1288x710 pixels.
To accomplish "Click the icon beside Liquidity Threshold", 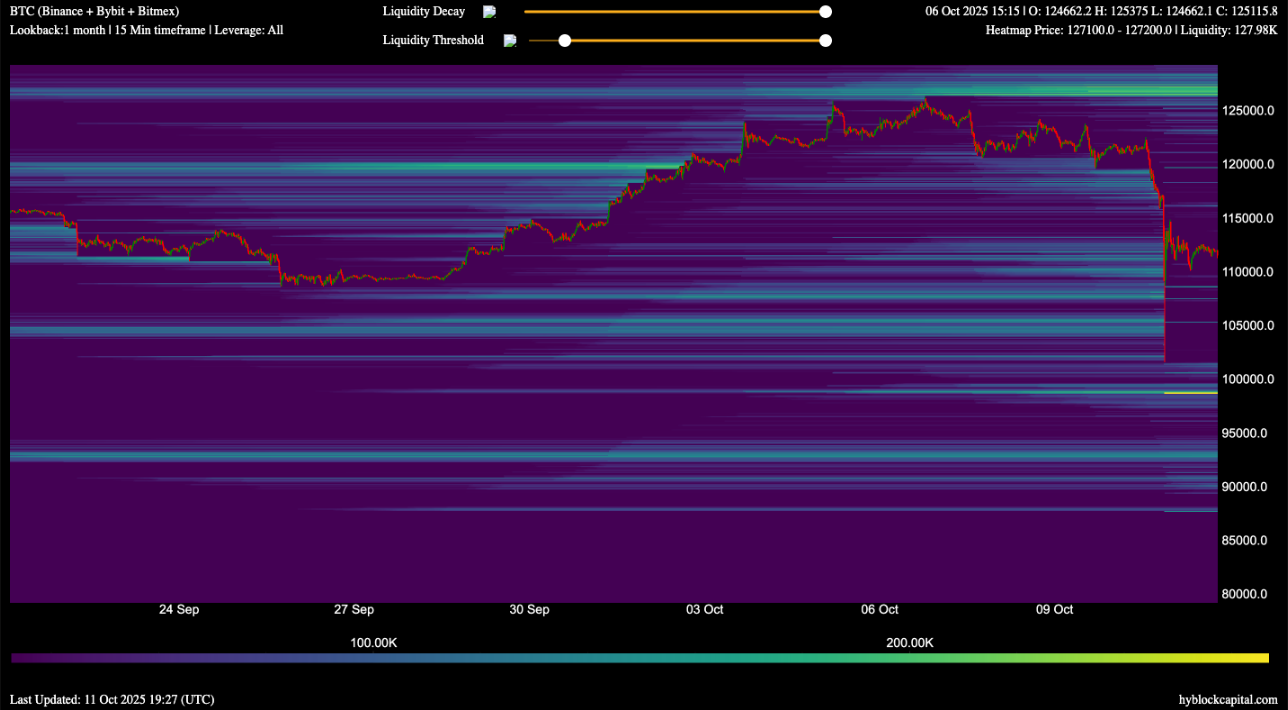I will 510,41.
